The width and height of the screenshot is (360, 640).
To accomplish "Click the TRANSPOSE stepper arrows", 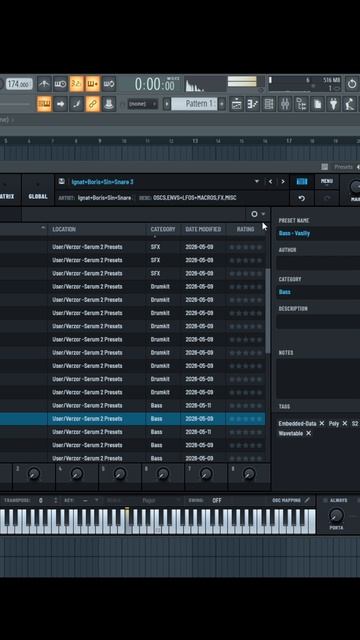I will [56, 500].
